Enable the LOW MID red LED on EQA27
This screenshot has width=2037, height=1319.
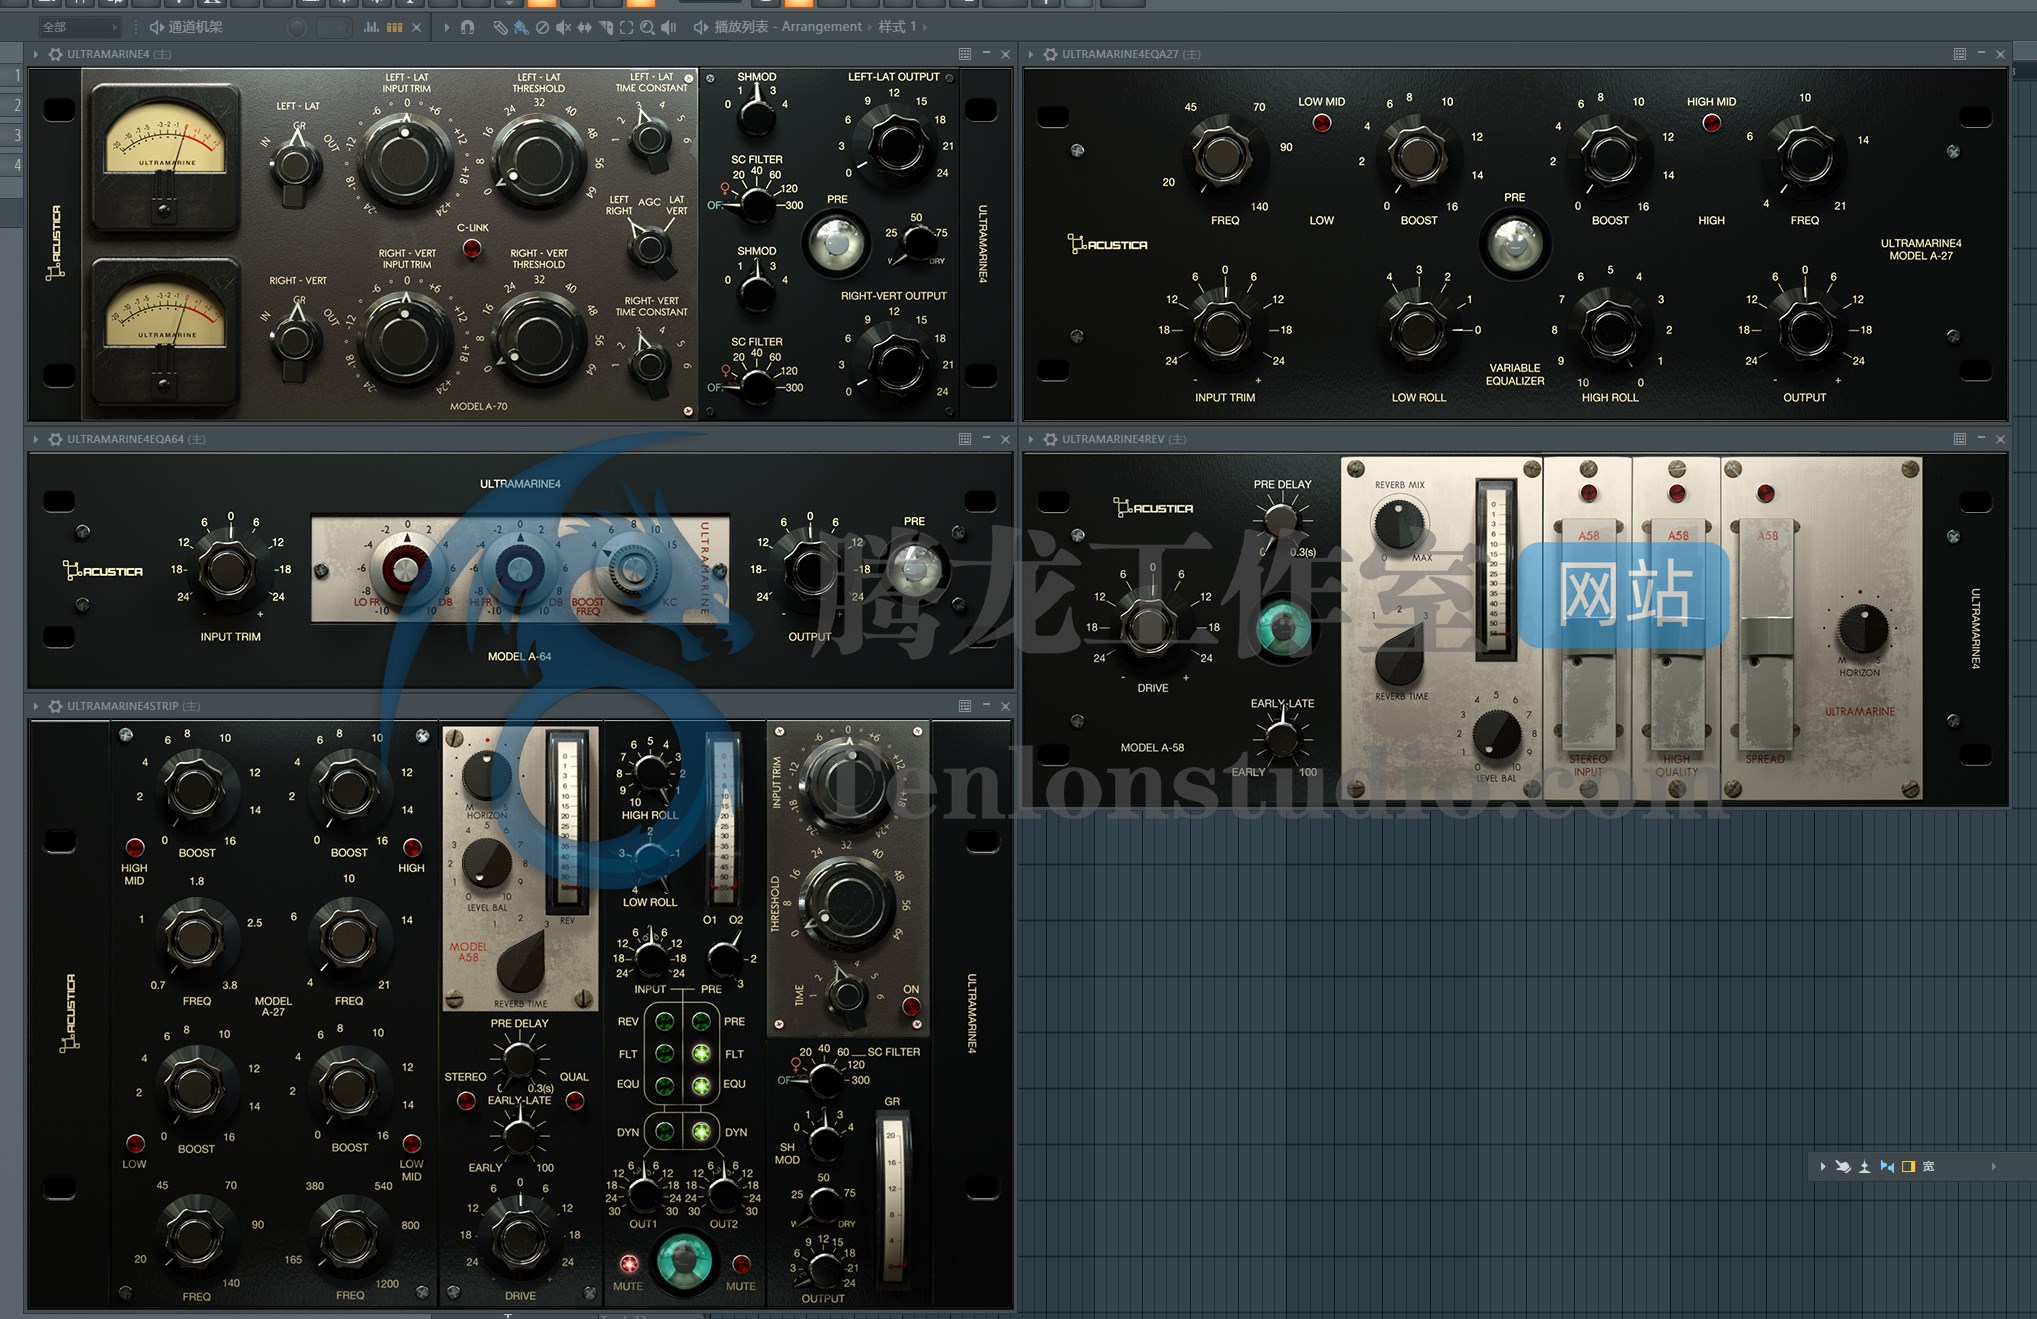pos(1321,123)
